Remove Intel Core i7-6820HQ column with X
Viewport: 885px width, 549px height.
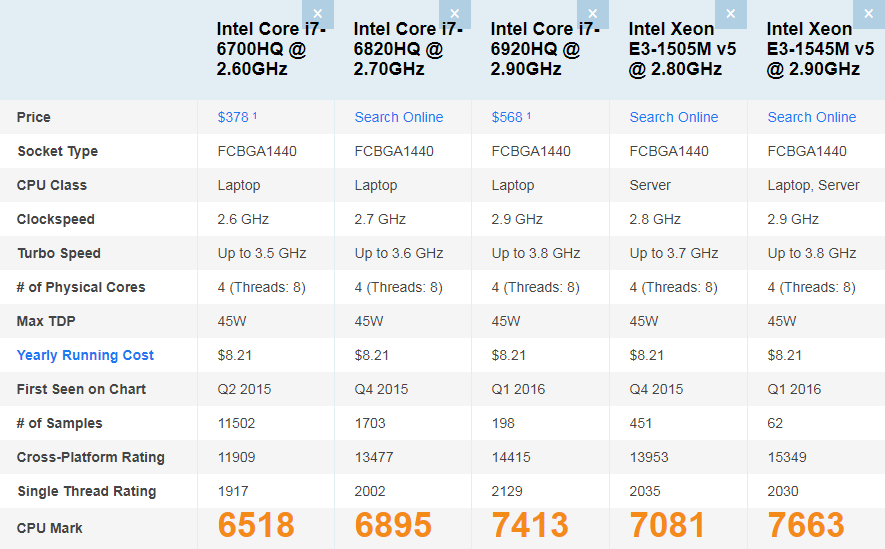pos(455,14)
